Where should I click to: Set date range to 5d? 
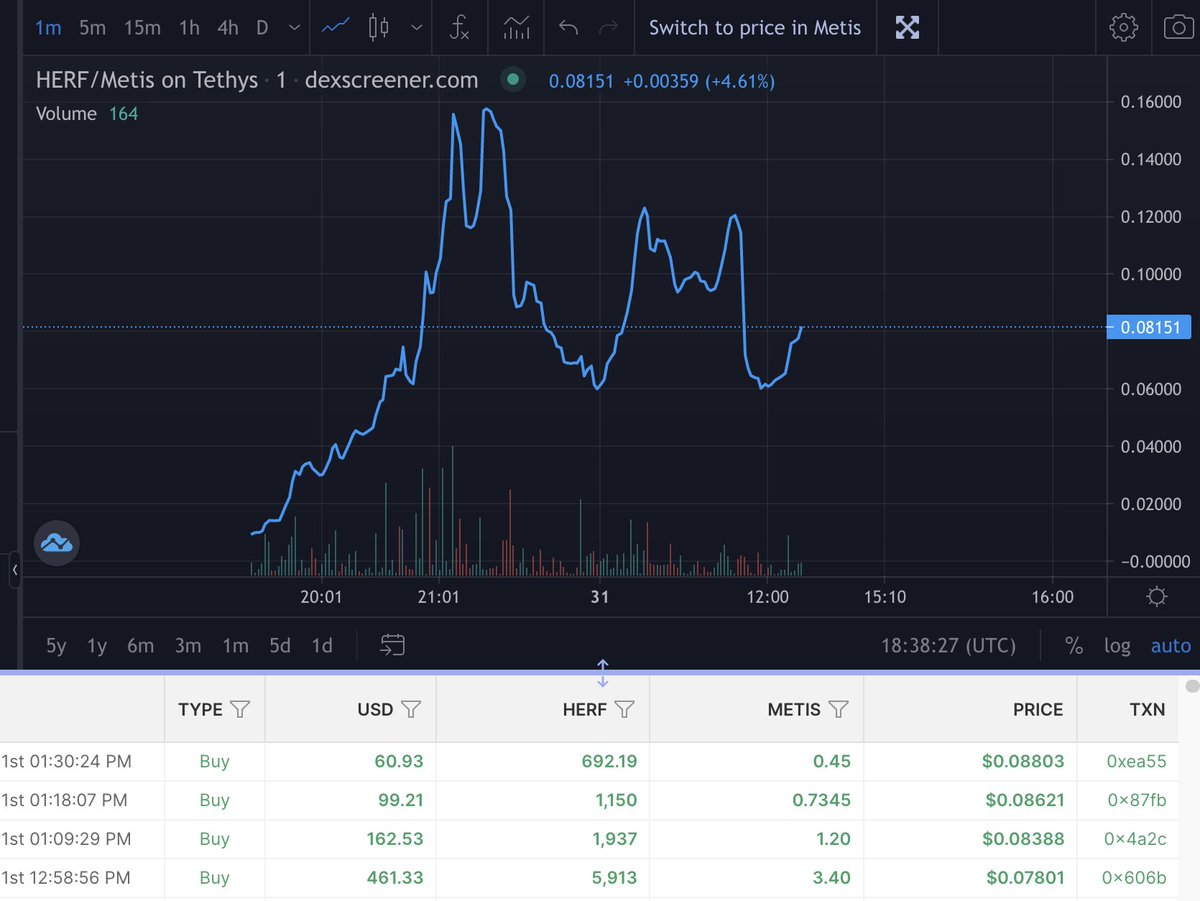click(x=280, y=646)
